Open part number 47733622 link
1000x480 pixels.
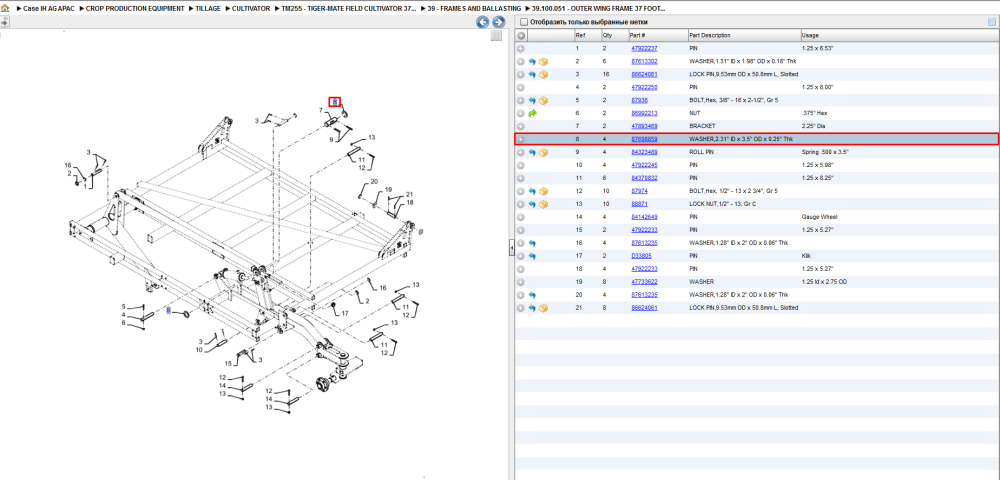[644, 282]
